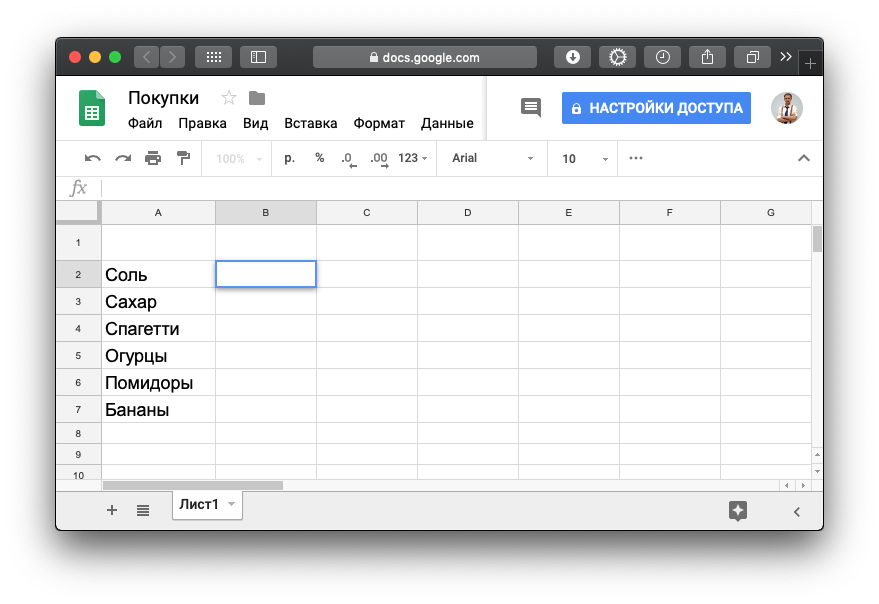Click the НАСТРОЙКИ ДОСТУПА button
Image resolution: width=879 pixels, height=604 pixels.
pyautogui.click(x=656, y=107)
